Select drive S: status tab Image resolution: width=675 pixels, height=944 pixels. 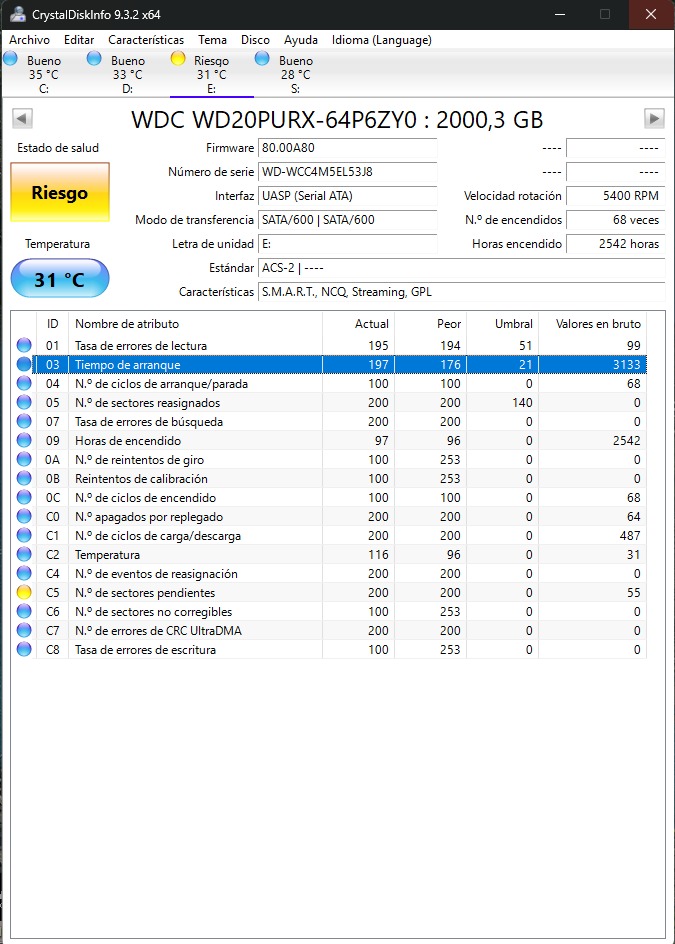pyautogui.click(x=296, y=74)
